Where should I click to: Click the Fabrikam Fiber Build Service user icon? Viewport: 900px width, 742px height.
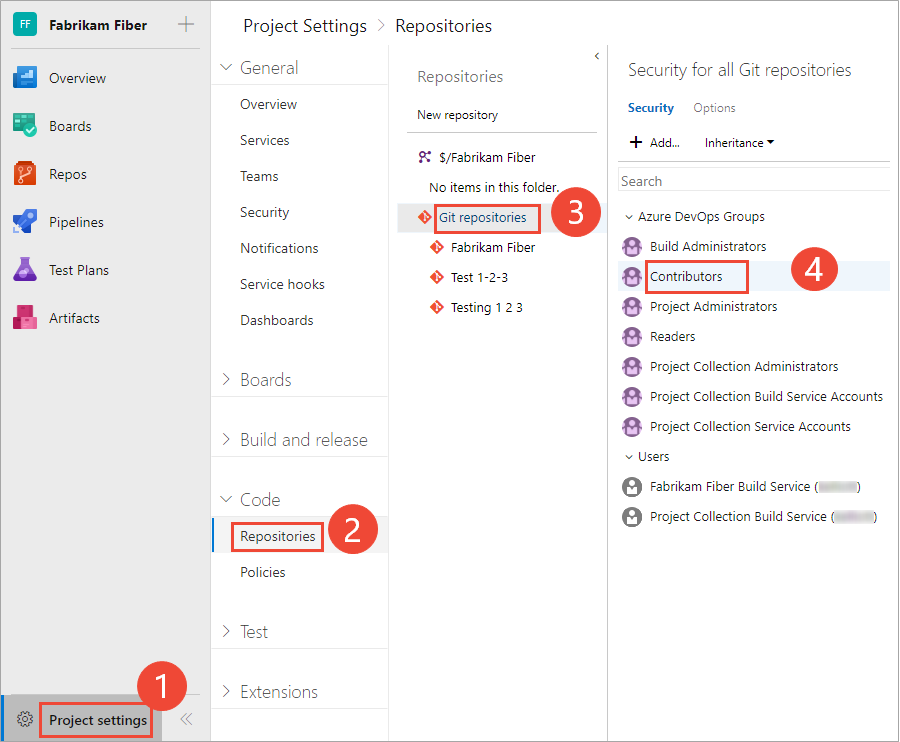pyautogui.click(x=632, y=486)
